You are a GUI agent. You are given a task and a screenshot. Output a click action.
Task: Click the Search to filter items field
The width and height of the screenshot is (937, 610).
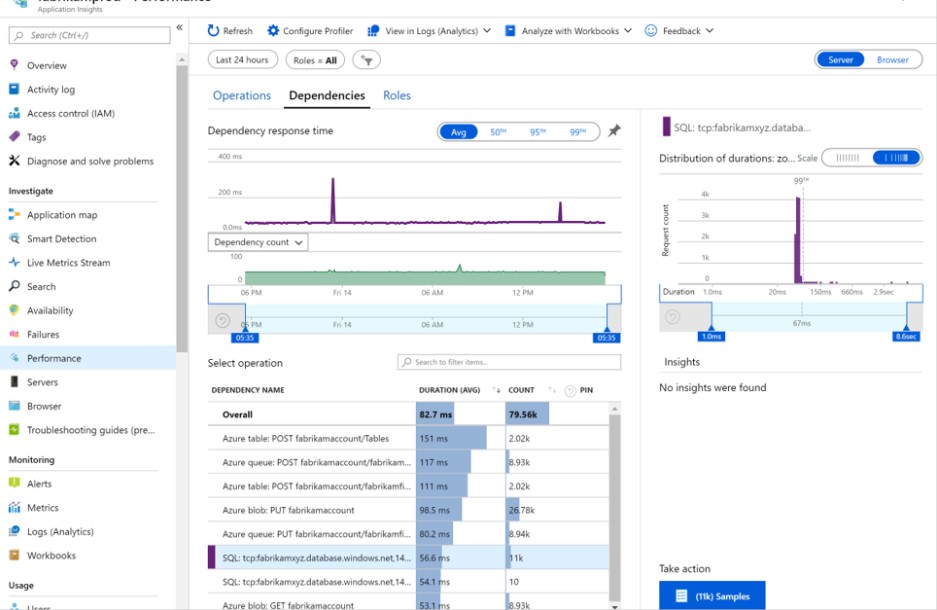(509, 362)
